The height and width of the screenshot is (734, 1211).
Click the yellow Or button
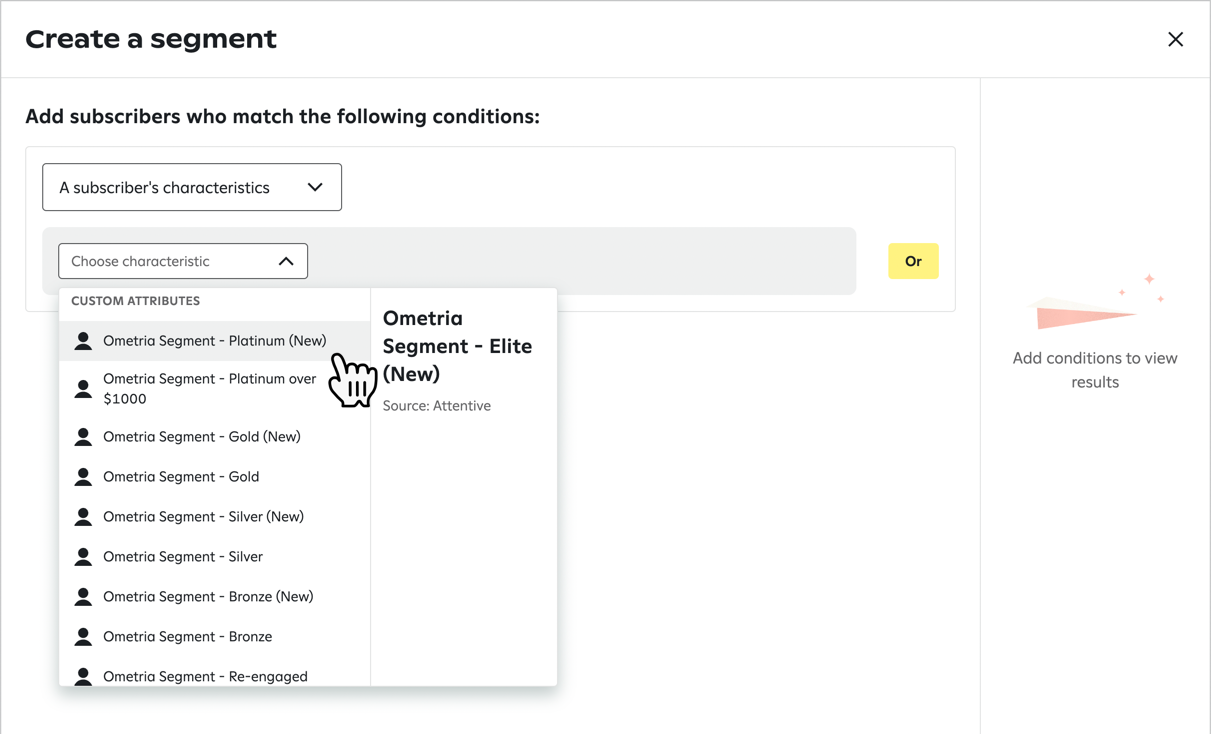(912, 260)
